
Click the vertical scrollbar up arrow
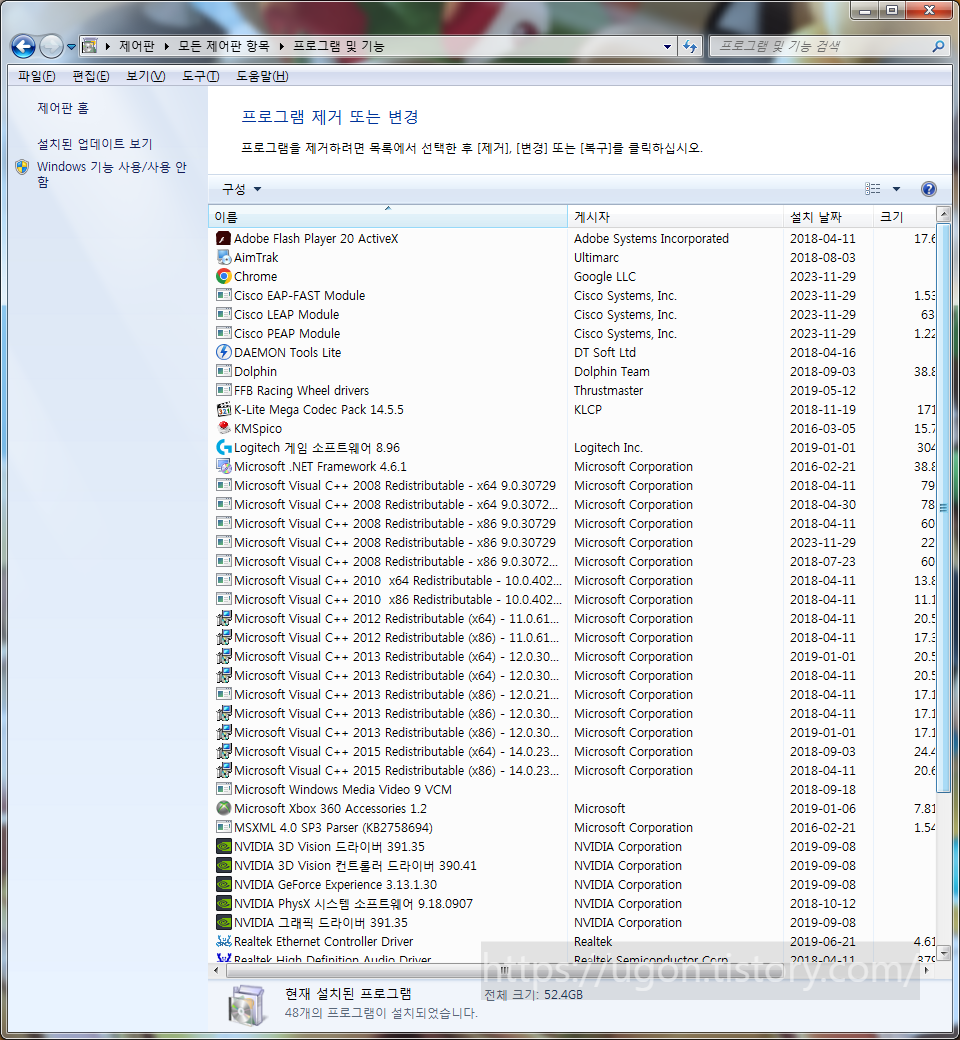click(x=943, y=214)
